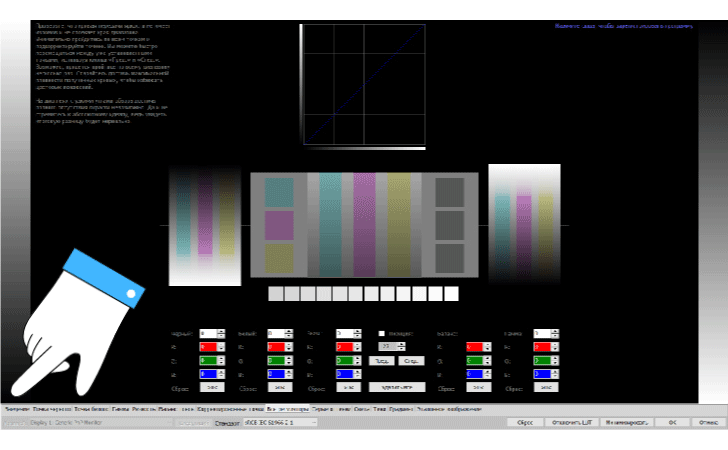Click the magenta square patch in test pattern
Viewport: 728px width, 450px height.
point(279,225)
